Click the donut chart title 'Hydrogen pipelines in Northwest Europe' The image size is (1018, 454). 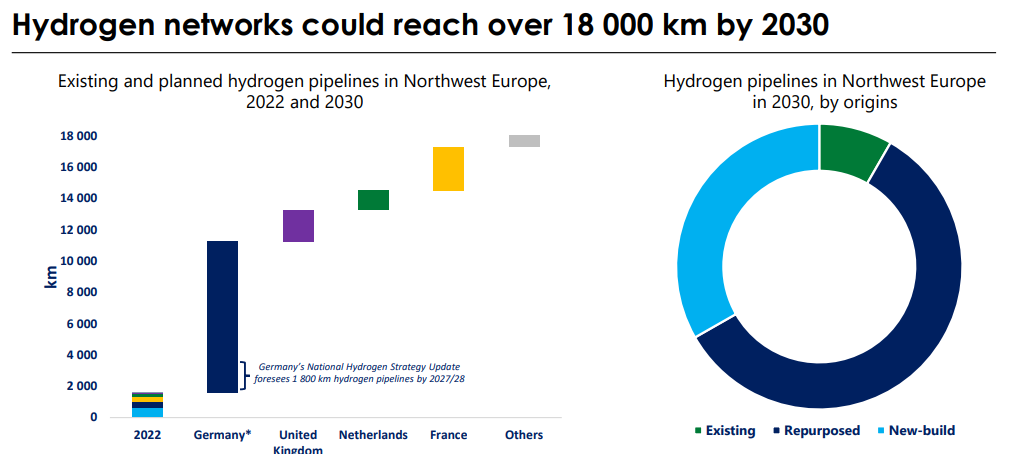(x=825, y=92)
